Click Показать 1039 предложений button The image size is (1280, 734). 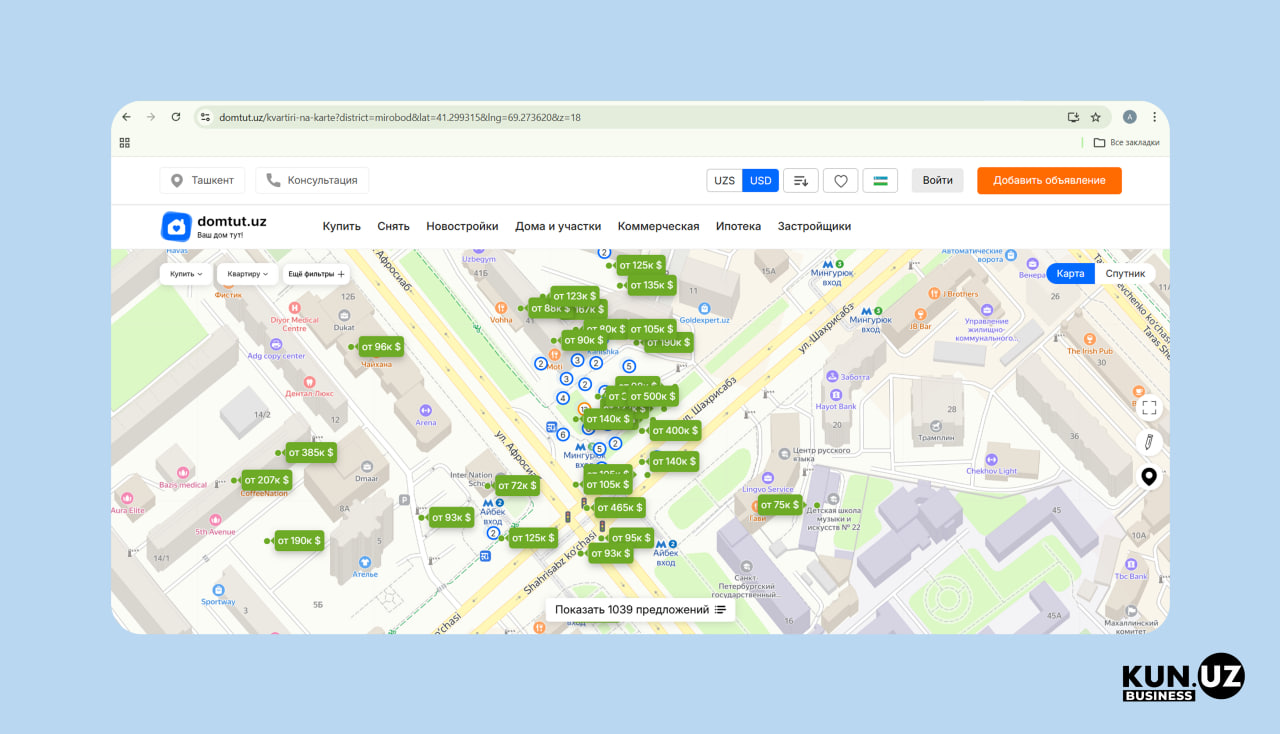(640, 610)
